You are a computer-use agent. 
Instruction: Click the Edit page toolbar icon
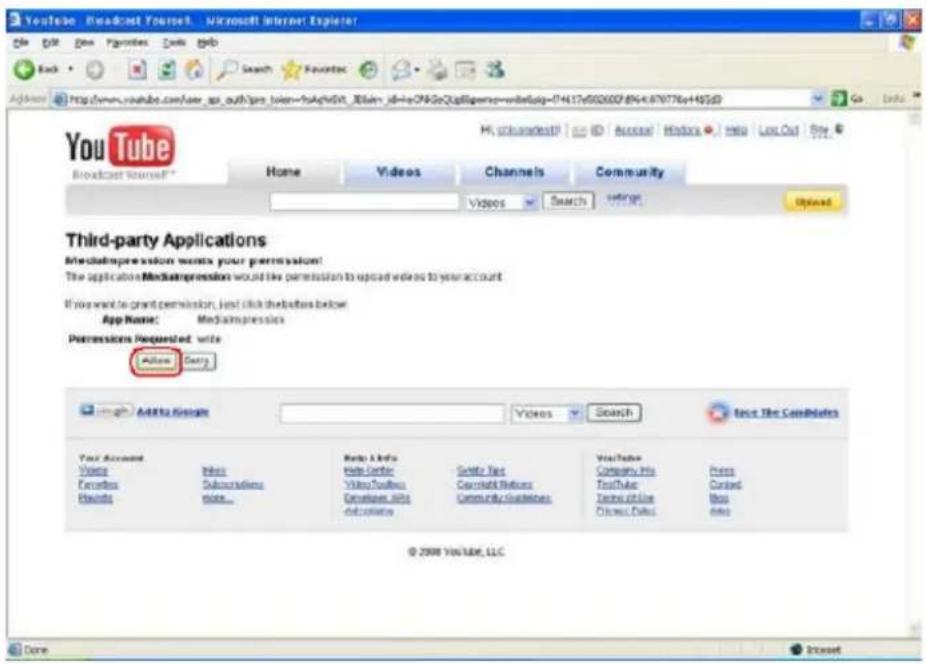(465, 70)
